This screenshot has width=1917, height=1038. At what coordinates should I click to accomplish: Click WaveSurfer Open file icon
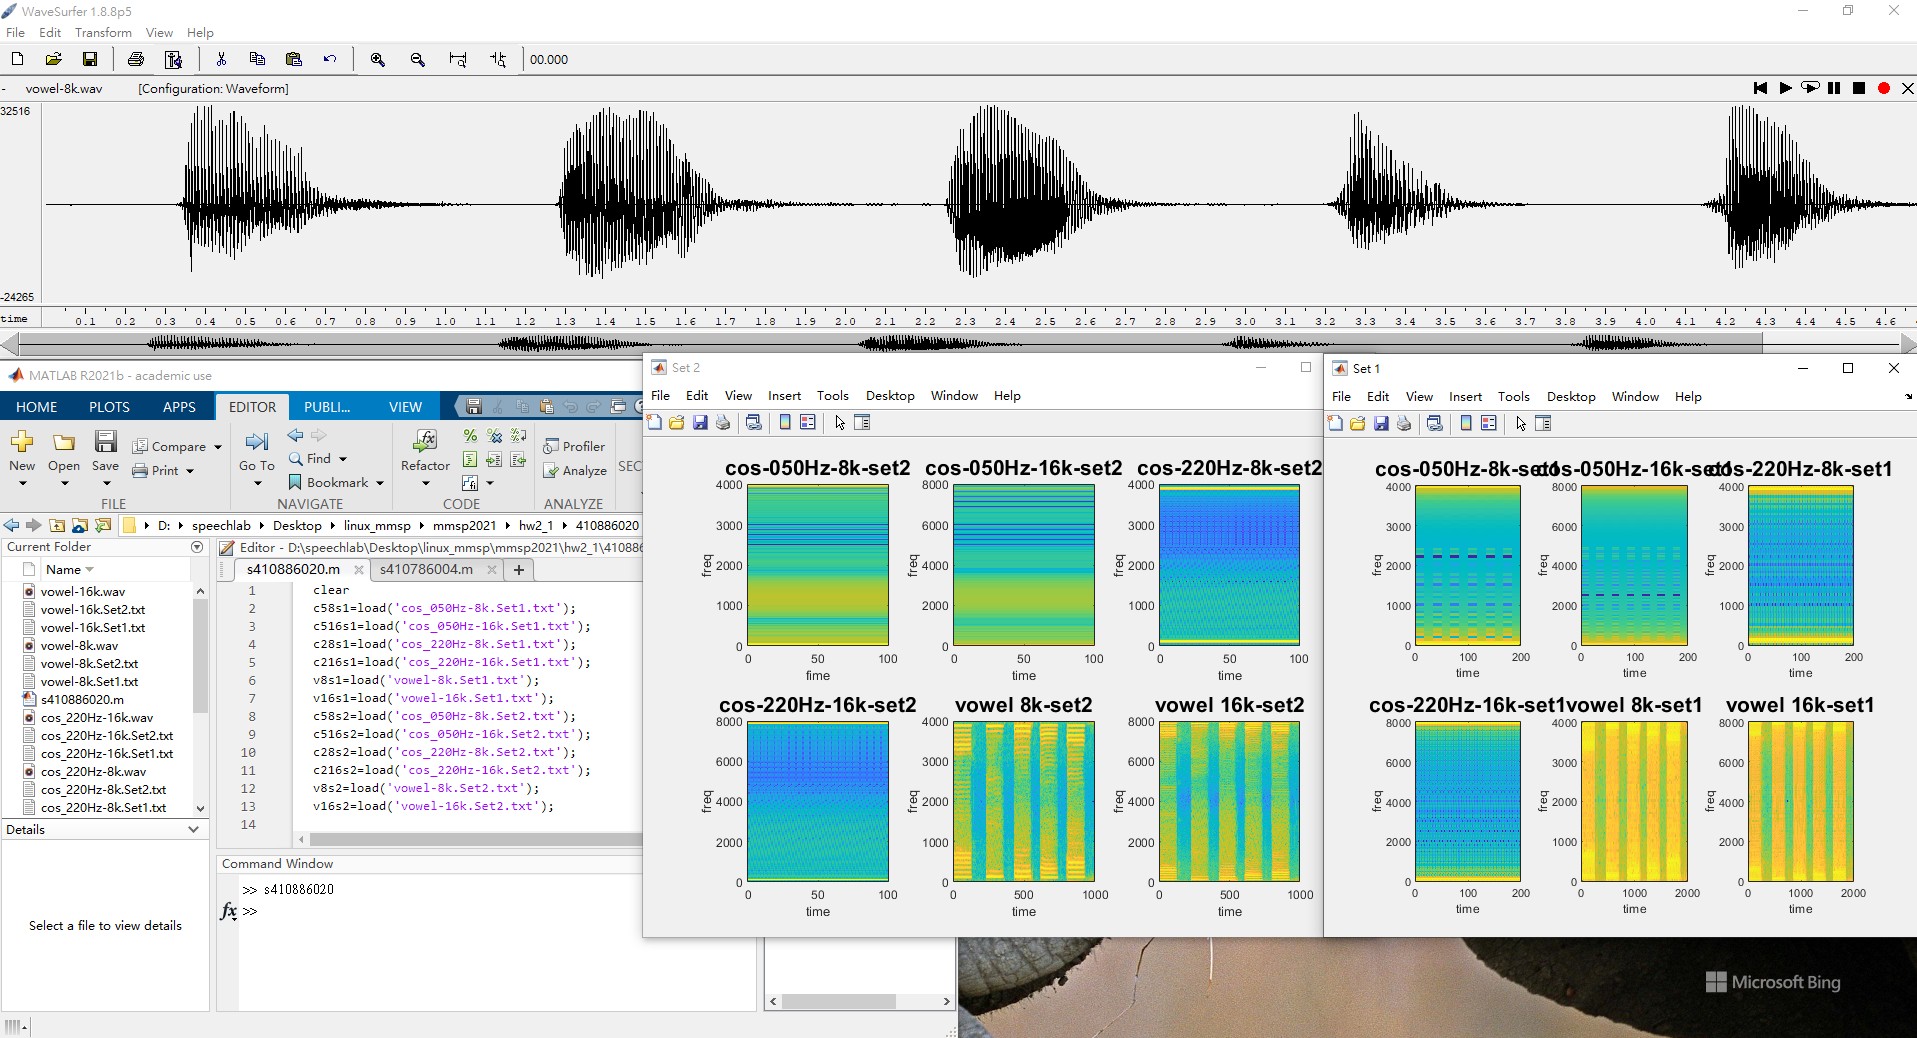pyautogui.click(x=53, y=59)
